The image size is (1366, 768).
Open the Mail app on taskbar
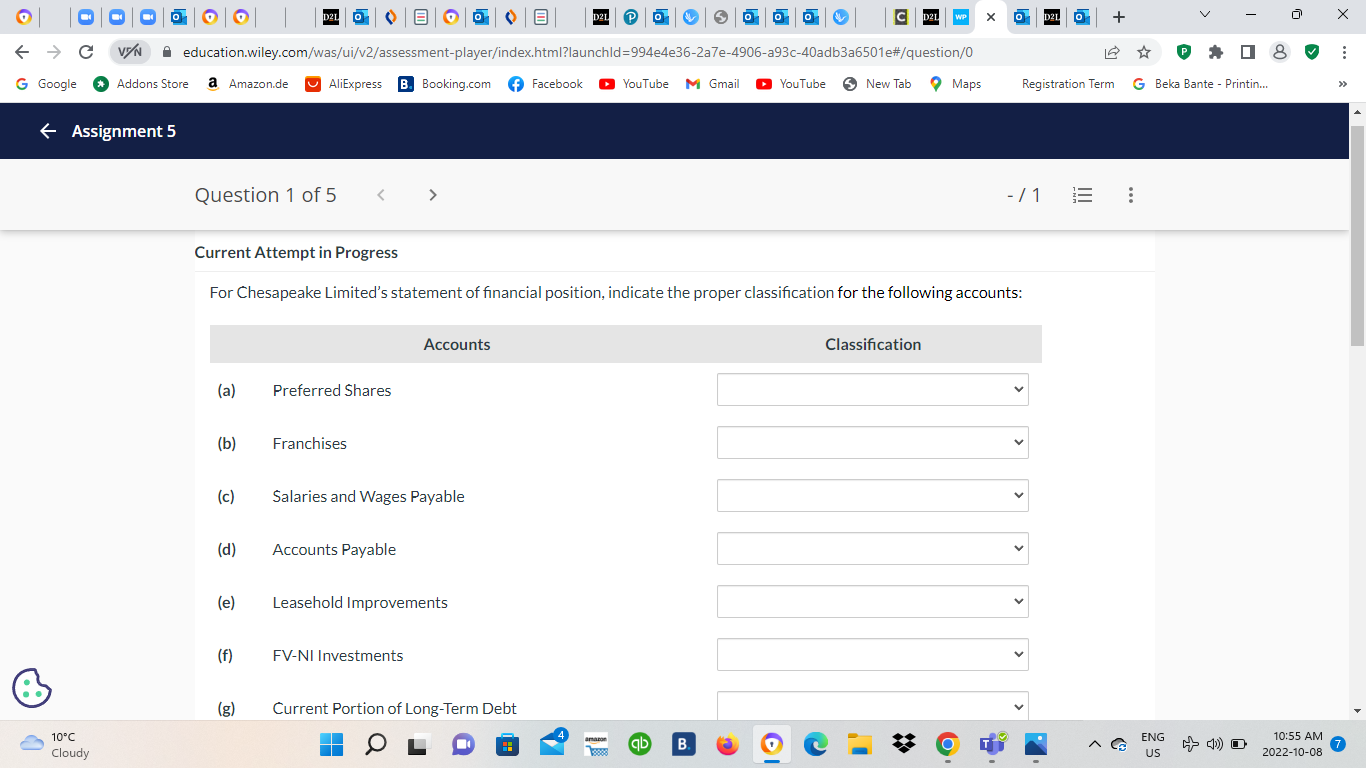point(551,744)
